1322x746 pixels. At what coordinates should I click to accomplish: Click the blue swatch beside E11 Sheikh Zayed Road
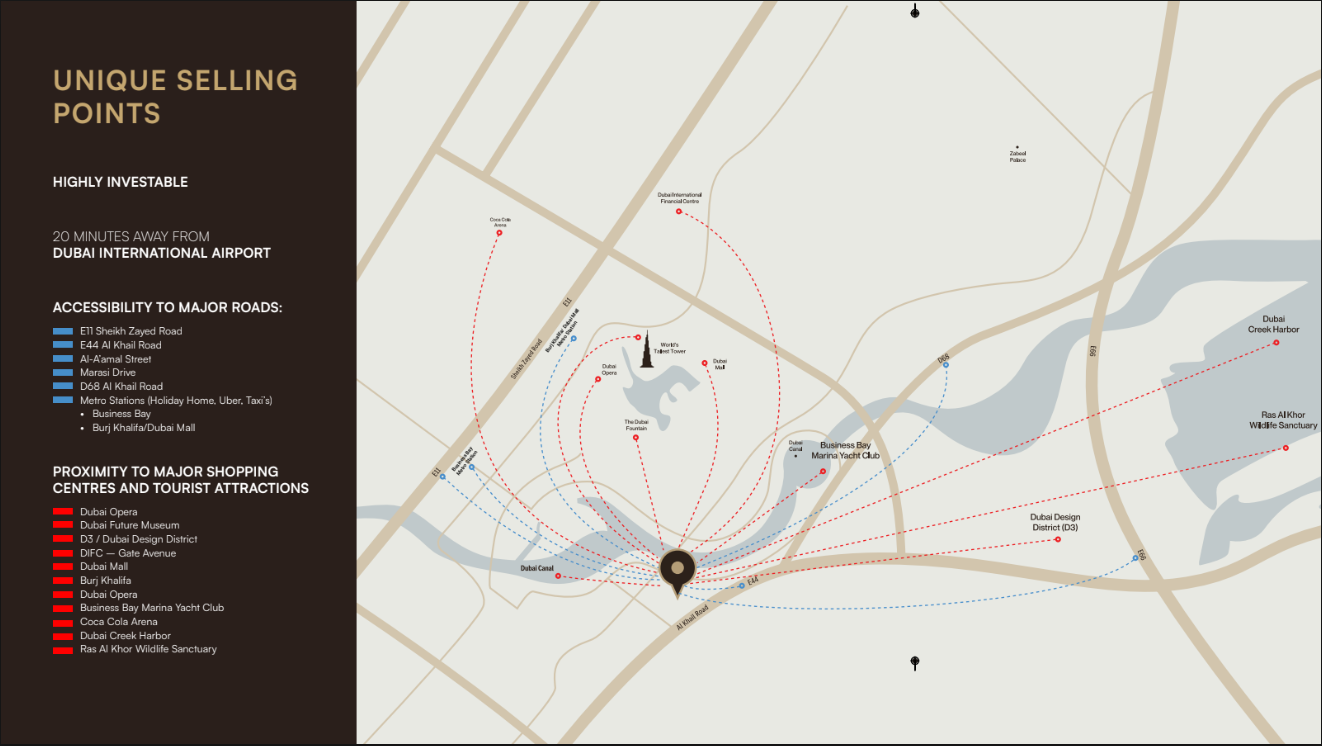tap(63, 331)
